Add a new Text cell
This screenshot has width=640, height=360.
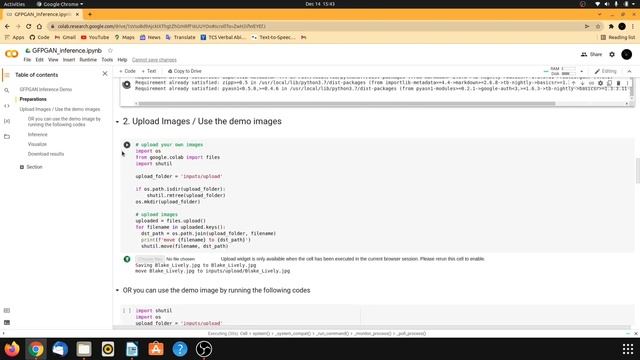click(x=149, y=71)
